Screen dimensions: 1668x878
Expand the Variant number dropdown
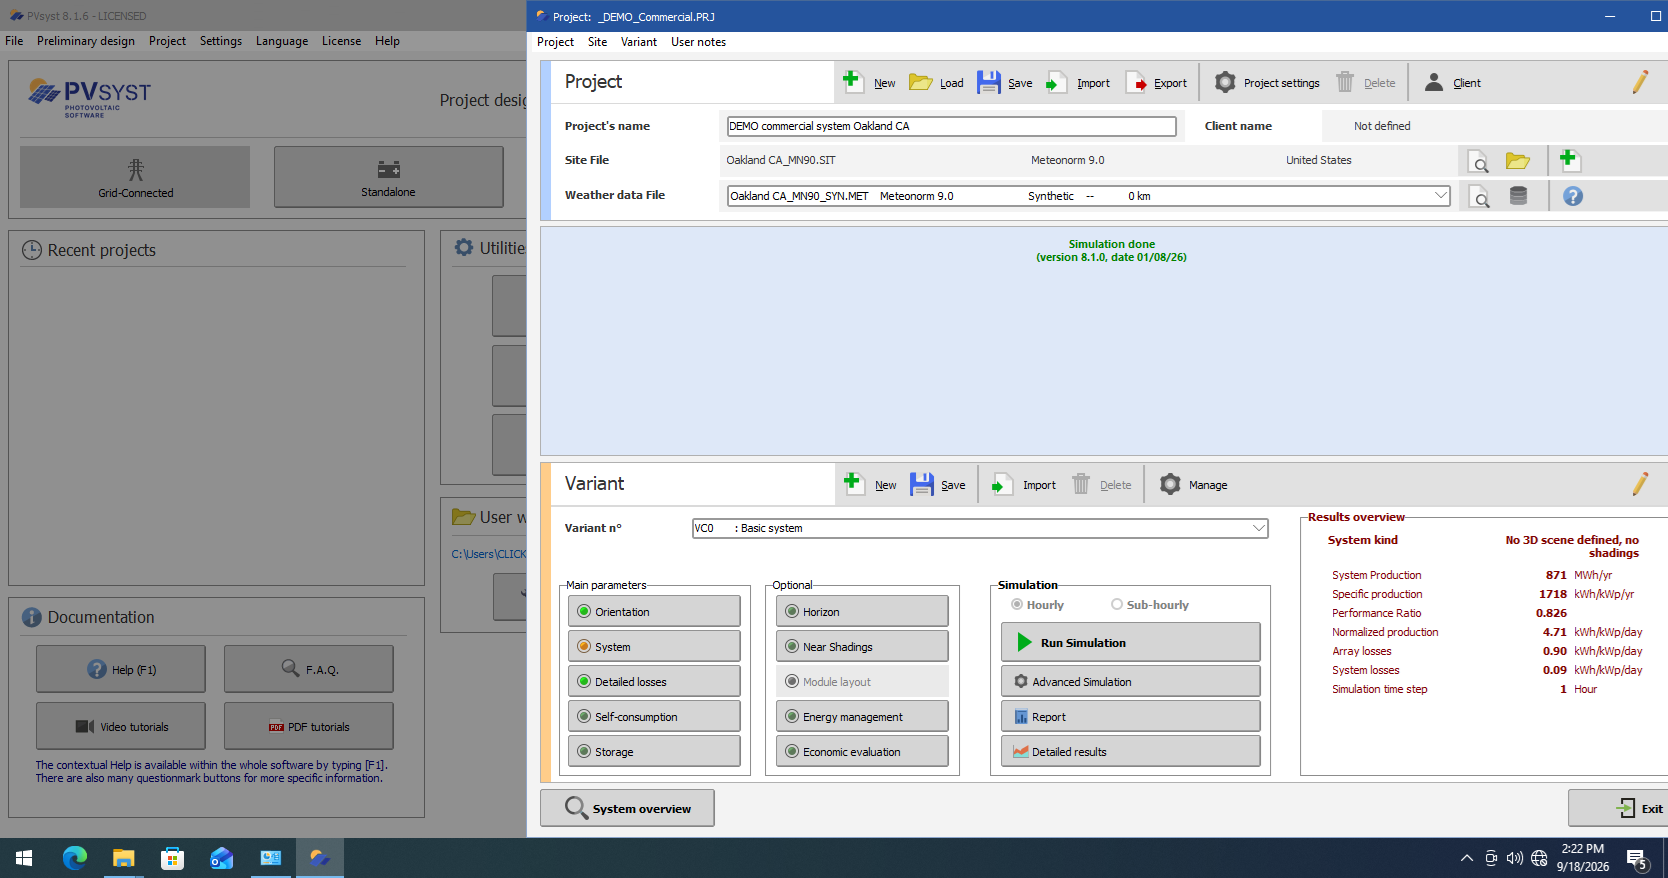1258,528
